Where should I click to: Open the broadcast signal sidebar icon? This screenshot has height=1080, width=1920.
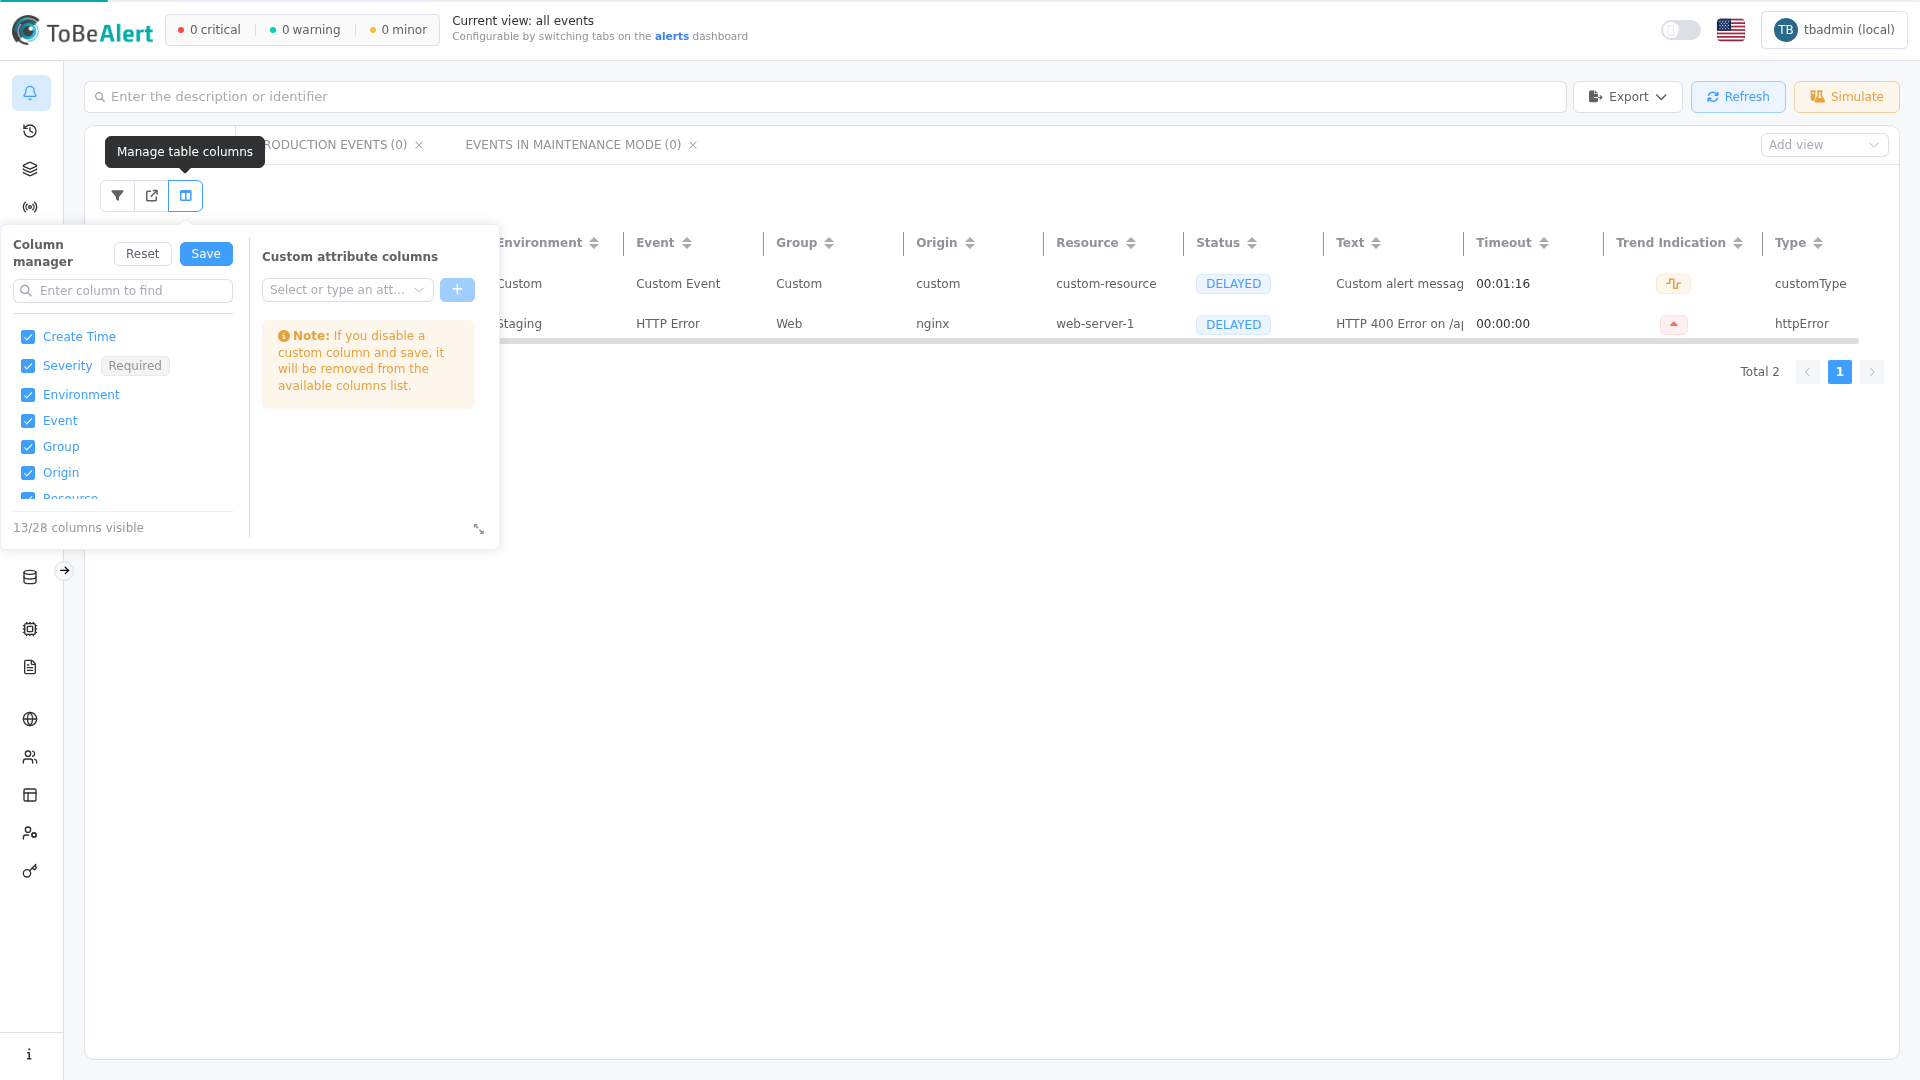pyautogui.click(x=30, y=207)
